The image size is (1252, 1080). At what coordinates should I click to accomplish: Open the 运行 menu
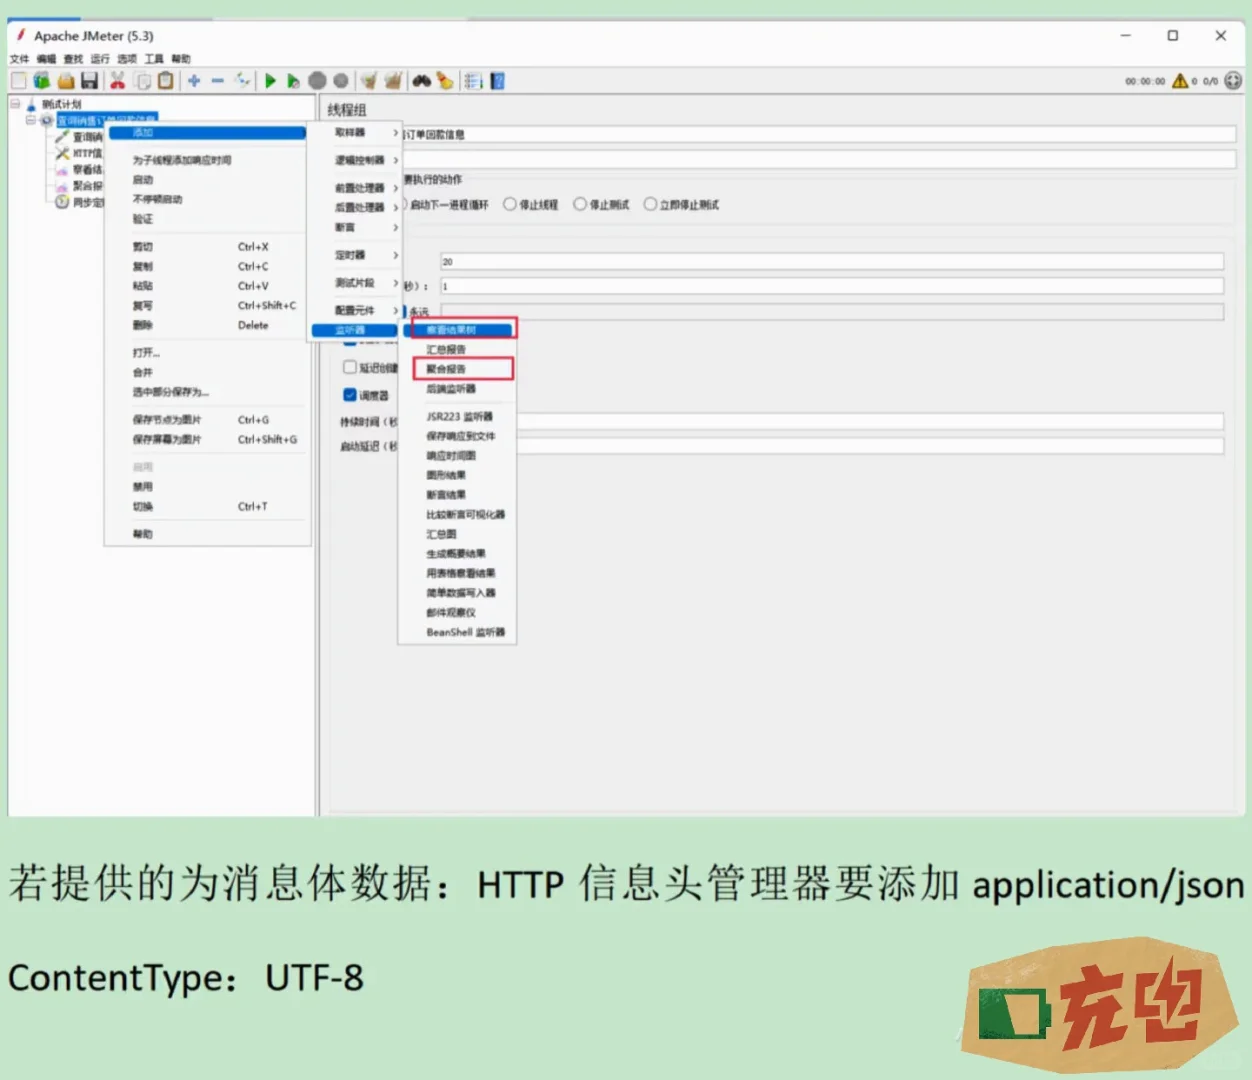[100, 59]
